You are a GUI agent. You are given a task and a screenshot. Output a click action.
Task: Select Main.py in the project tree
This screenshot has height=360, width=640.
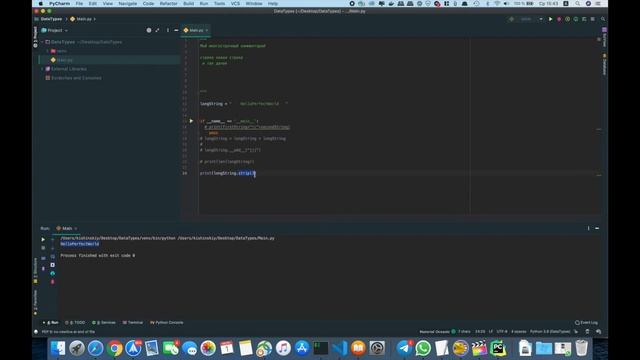click(x=64, y=60)
